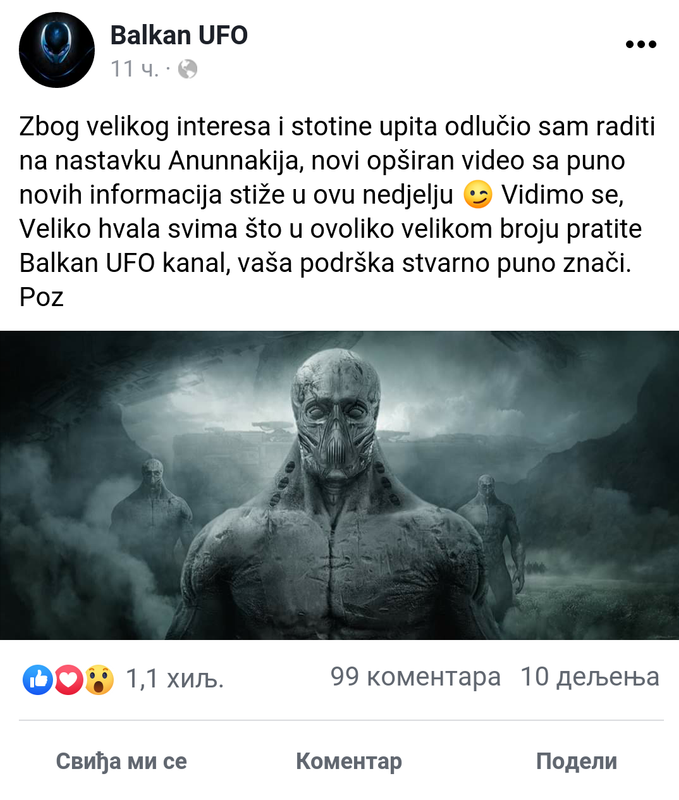The width and height of the screenshot is (679, 800).
Task: Click the Коментар button
Action: (349, 761)
